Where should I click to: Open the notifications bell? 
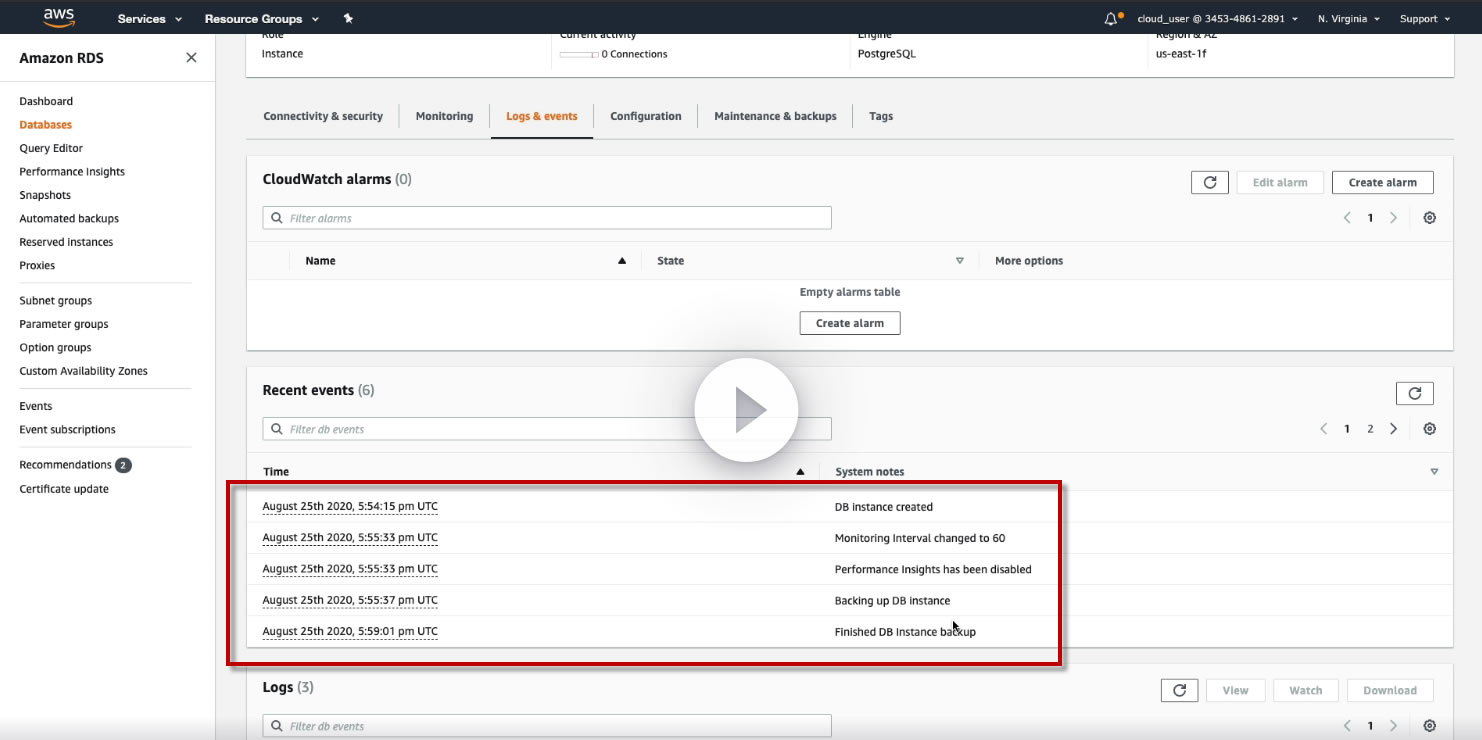1113,19
